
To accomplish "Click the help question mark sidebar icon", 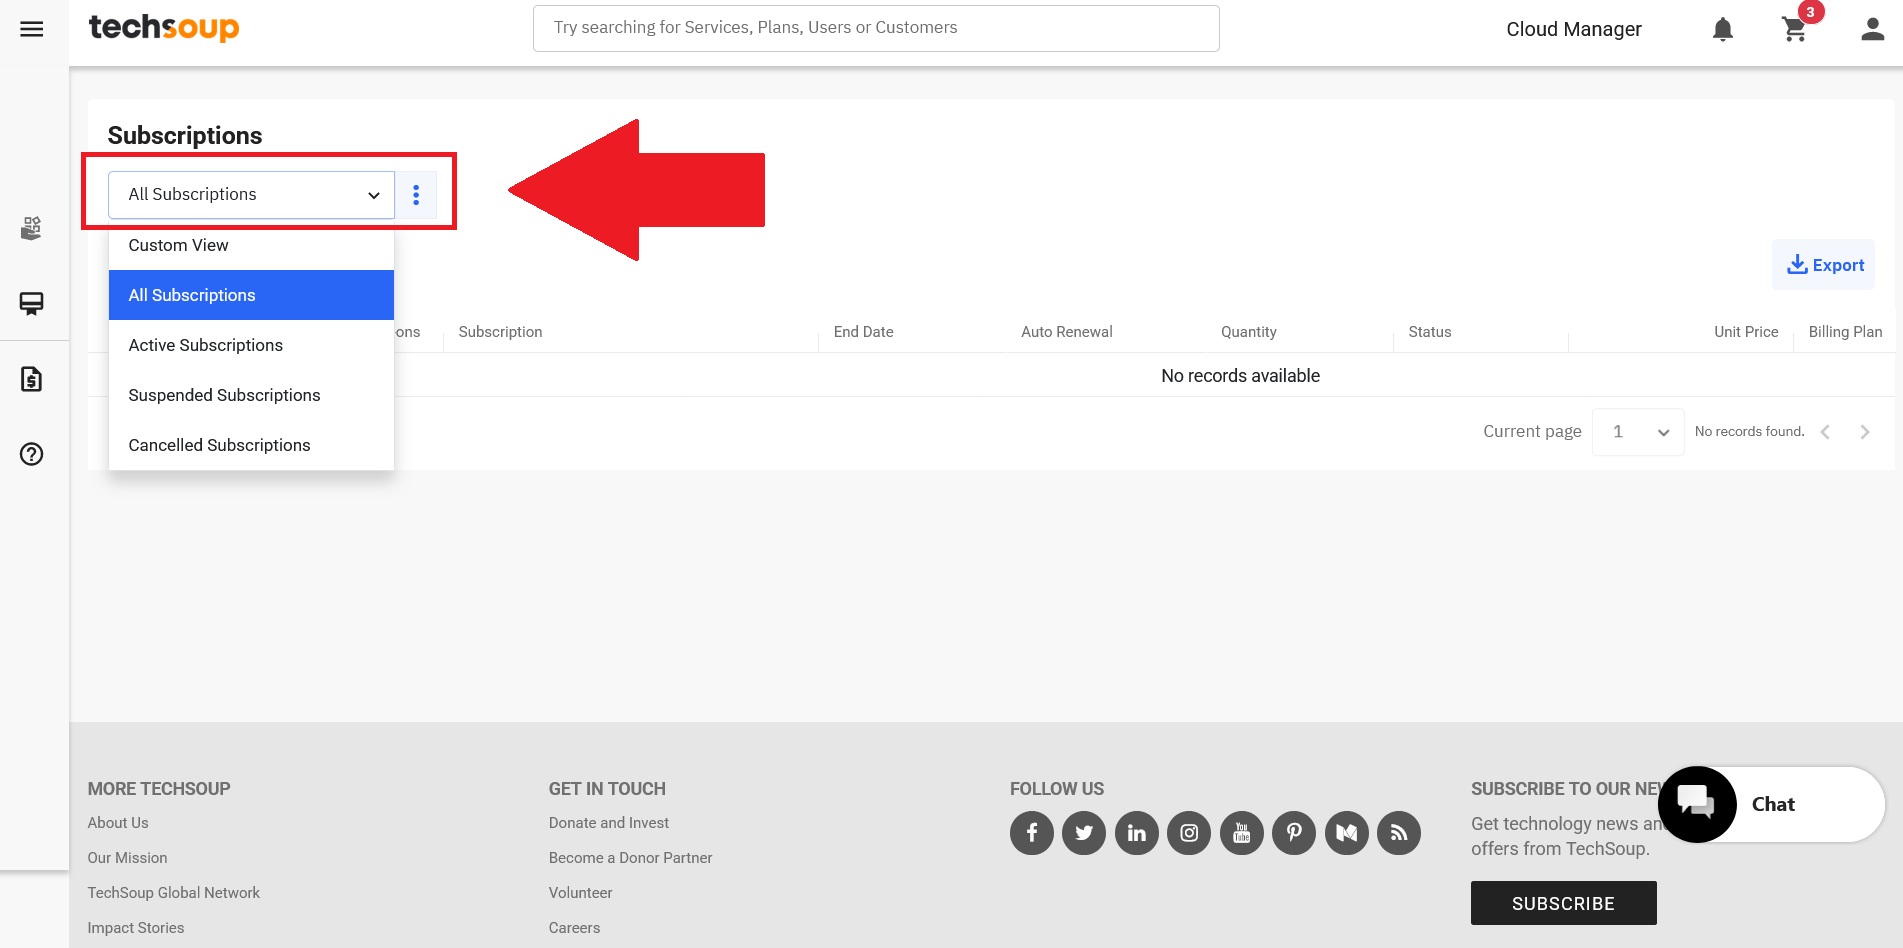I will [x=32, y=454].
